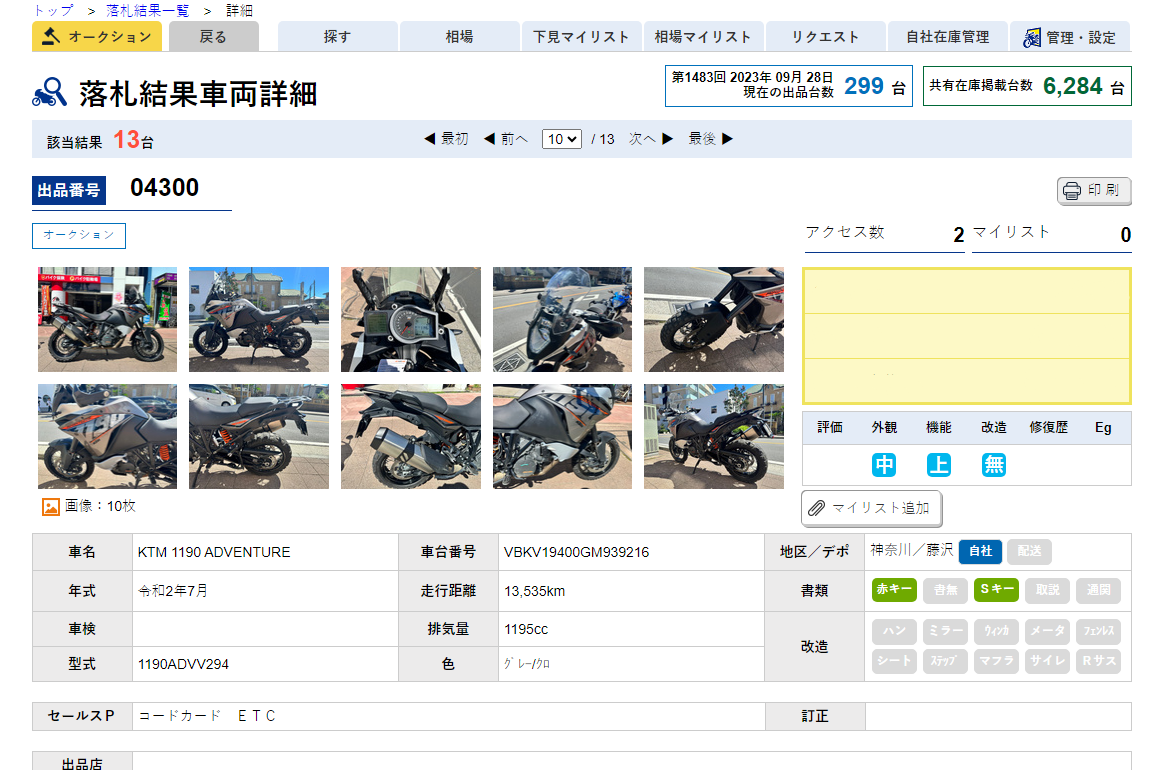Screen dimensions: 1161x770
Task: Select the year value 令和2年7月
Action: coord(173,591)
